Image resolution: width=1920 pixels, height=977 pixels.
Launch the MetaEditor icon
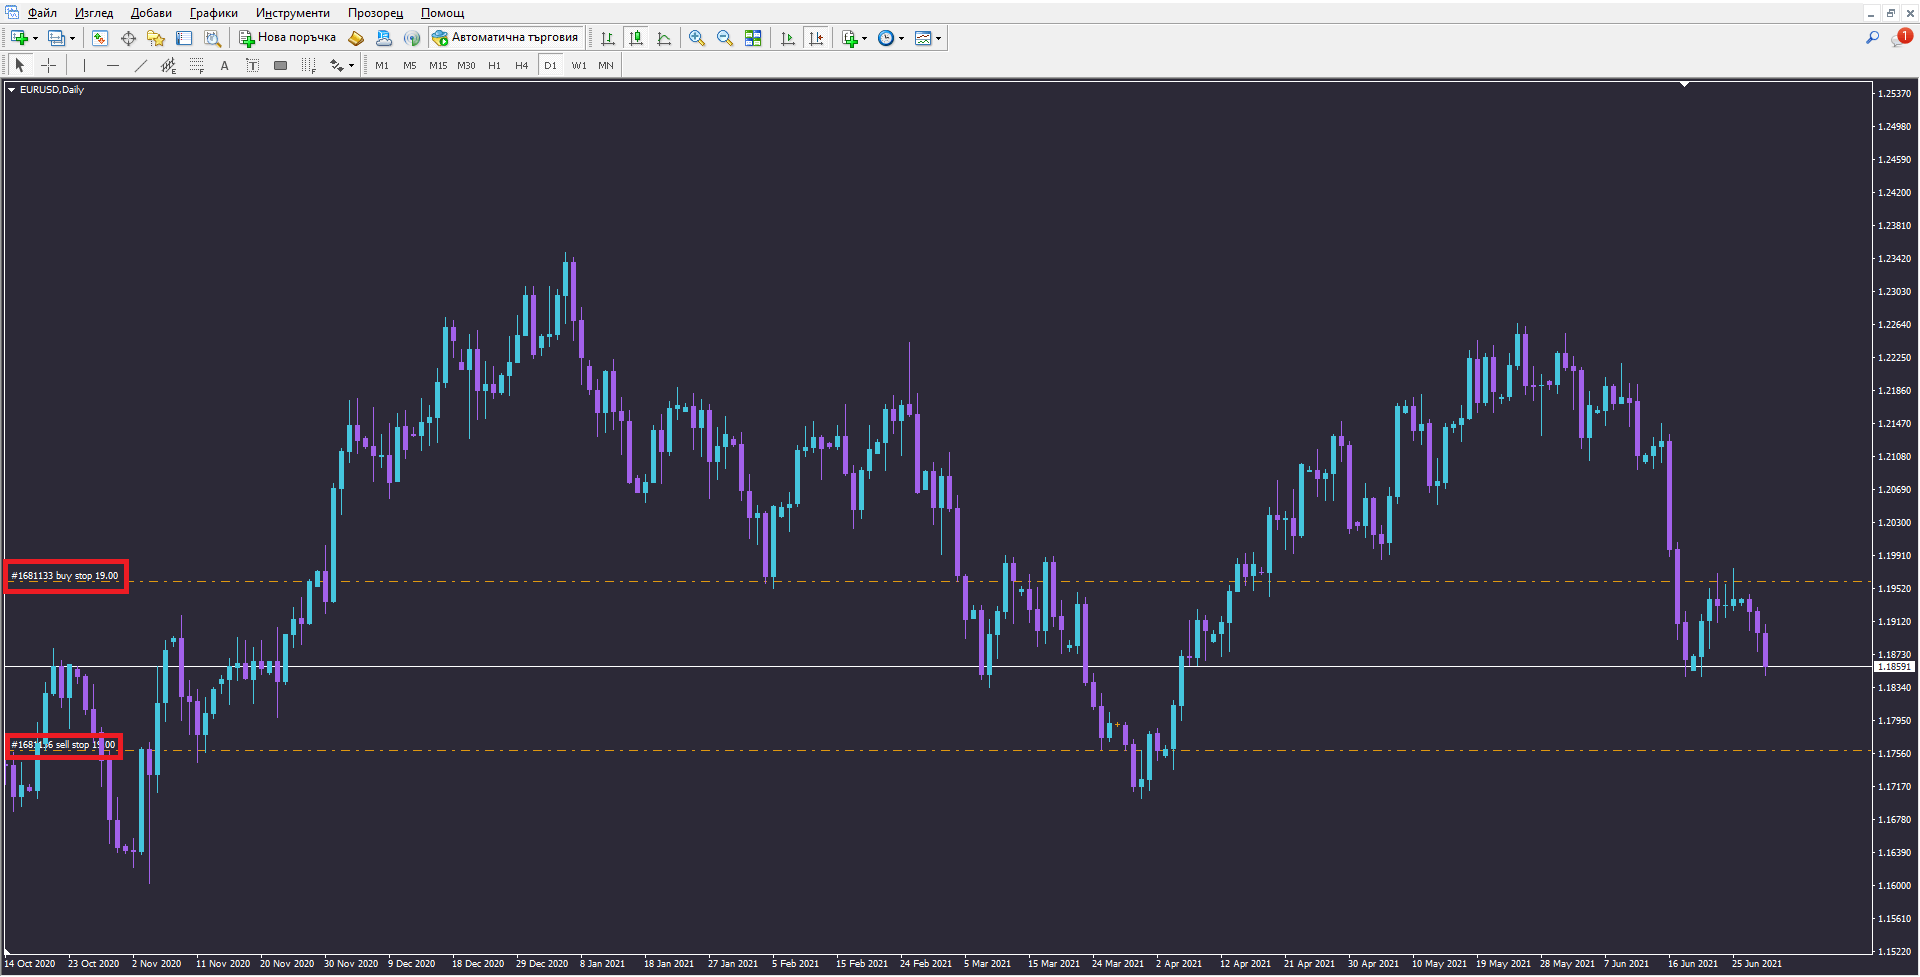click(356, 38)
